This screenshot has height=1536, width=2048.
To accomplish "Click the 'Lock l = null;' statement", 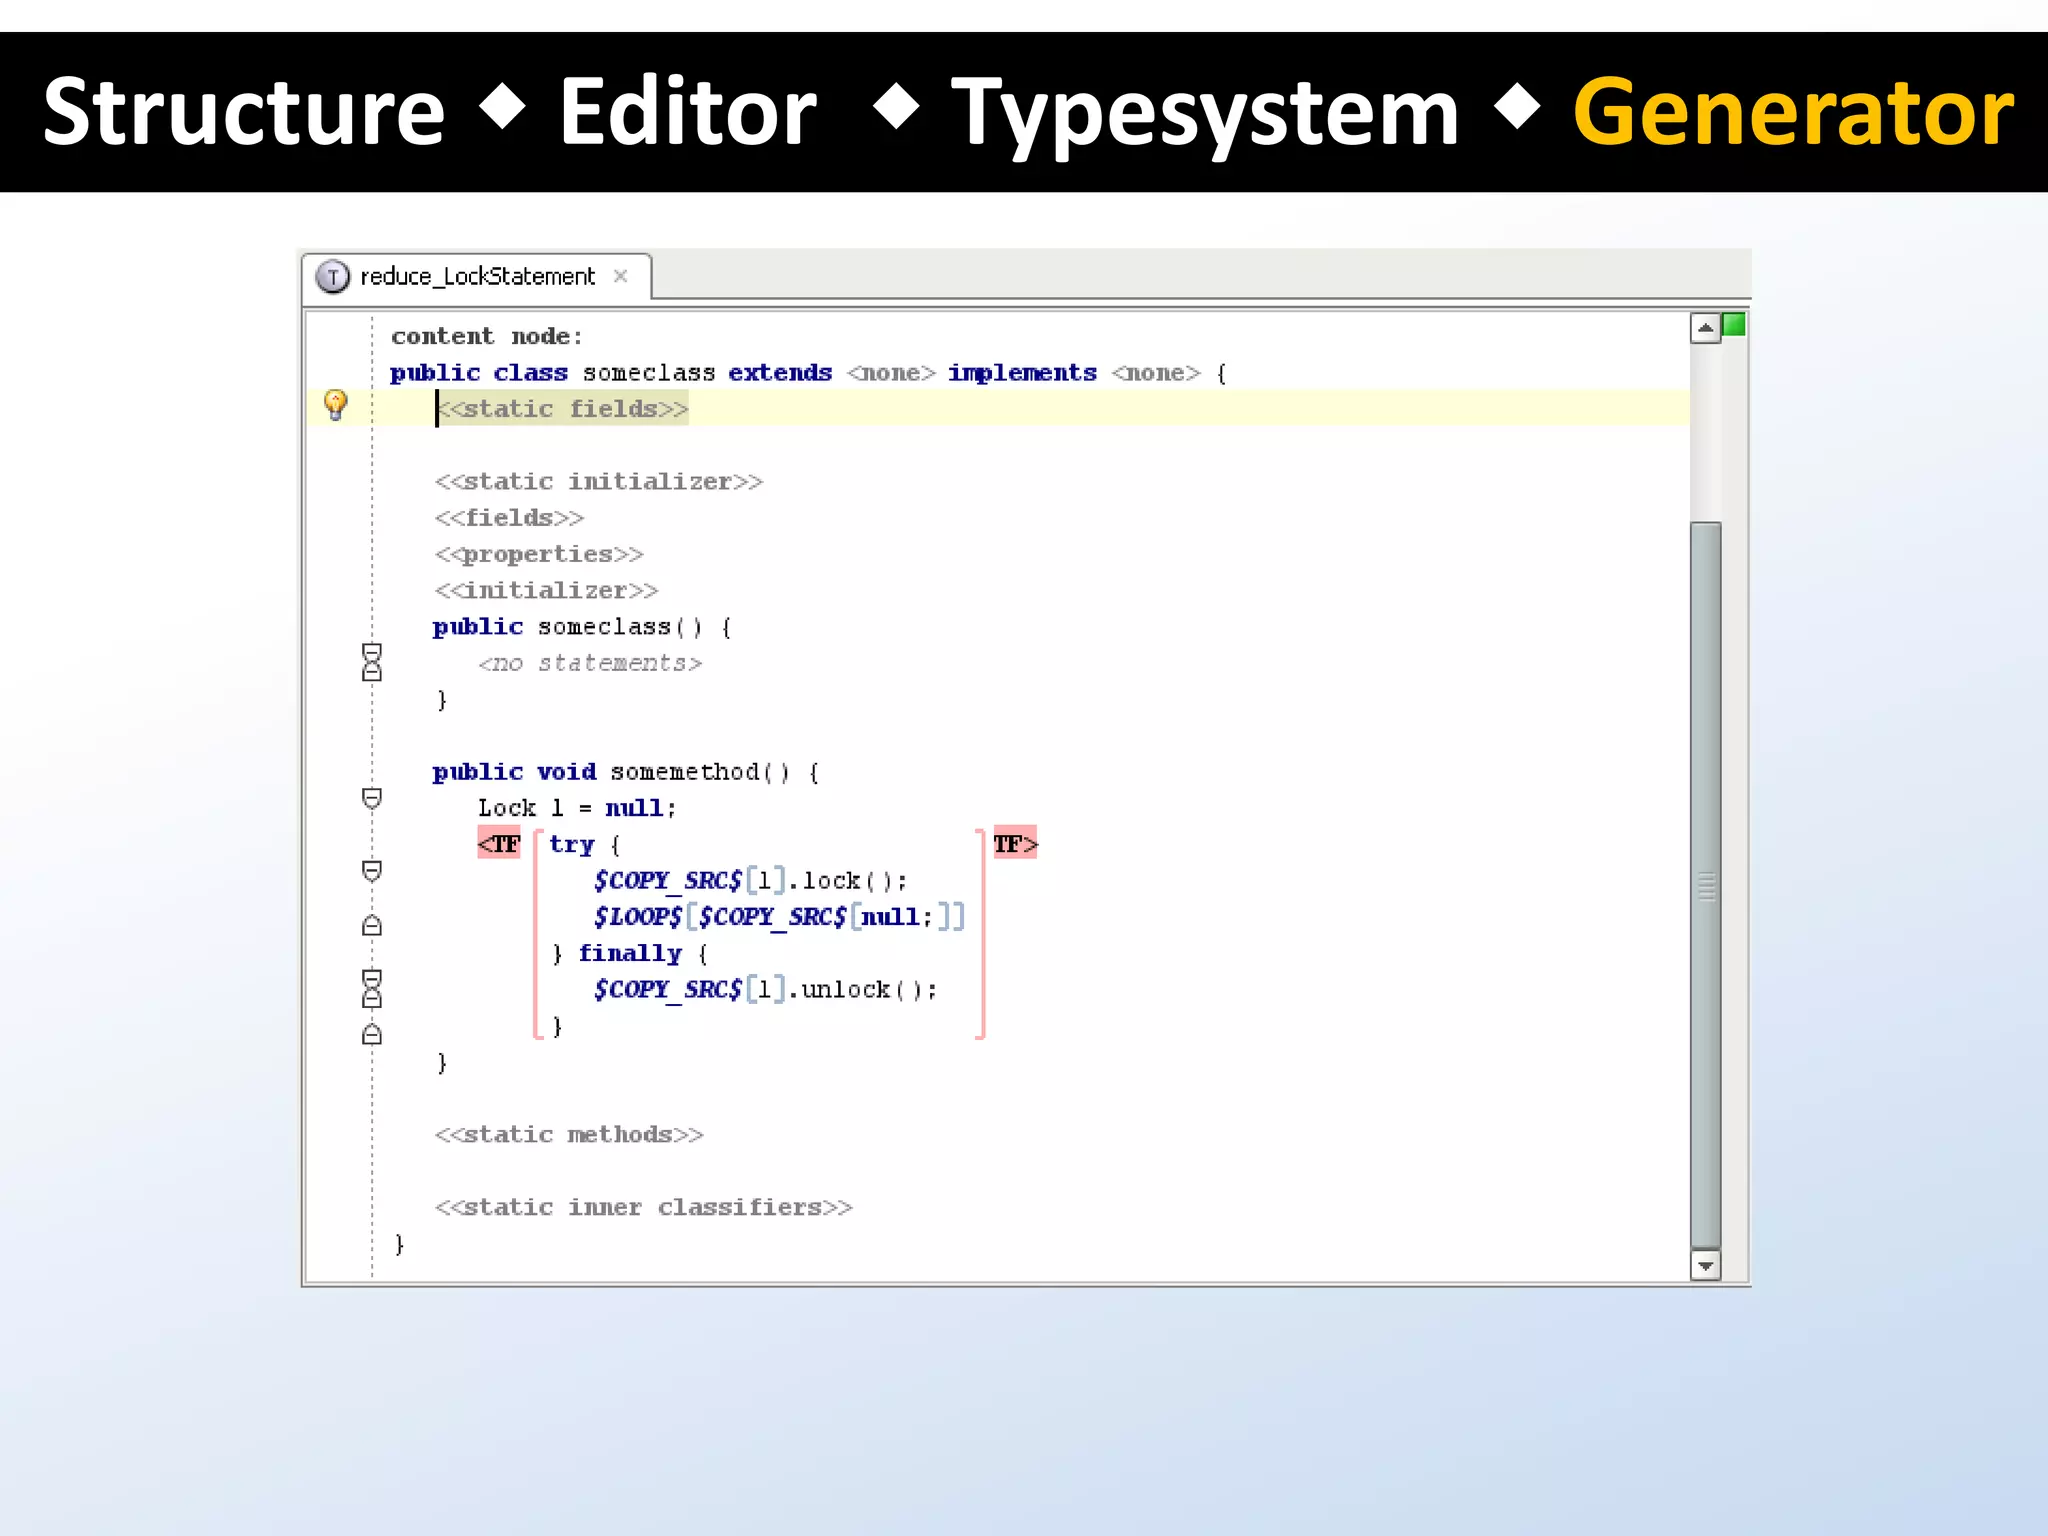I will point(577,808).
